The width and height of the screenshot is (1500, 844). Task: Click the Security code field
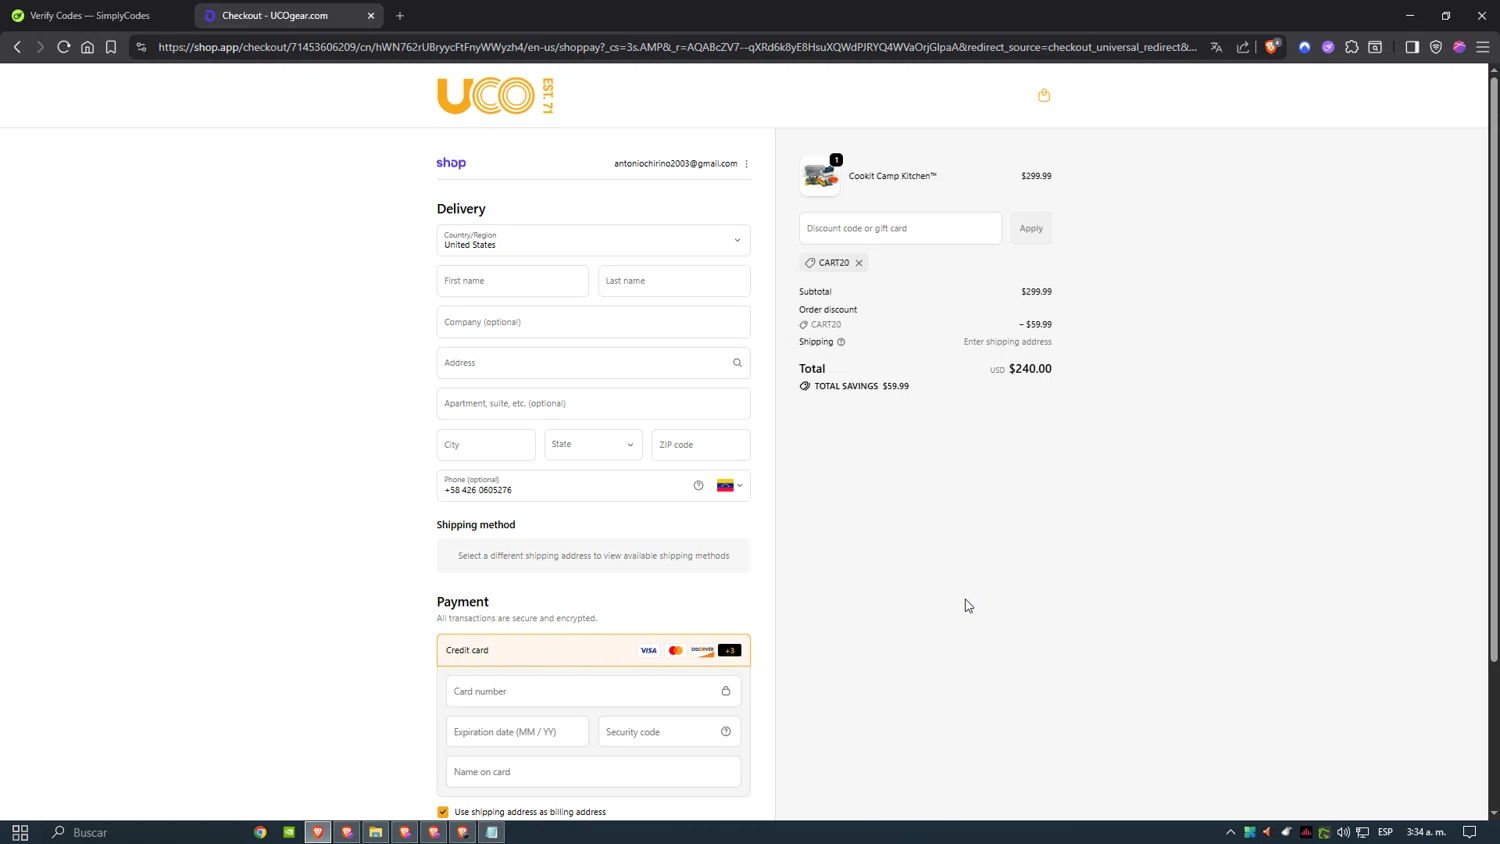pyautogui.click(x=670, y=732)
